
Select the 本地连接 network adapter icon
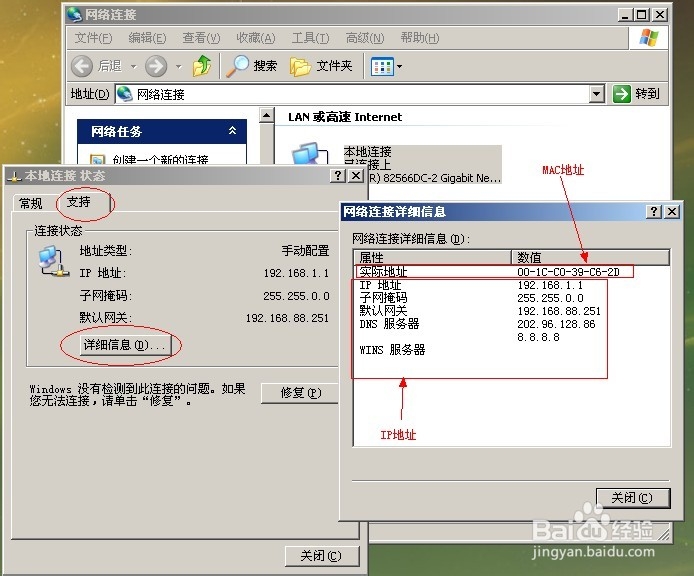tap(310, 153)
